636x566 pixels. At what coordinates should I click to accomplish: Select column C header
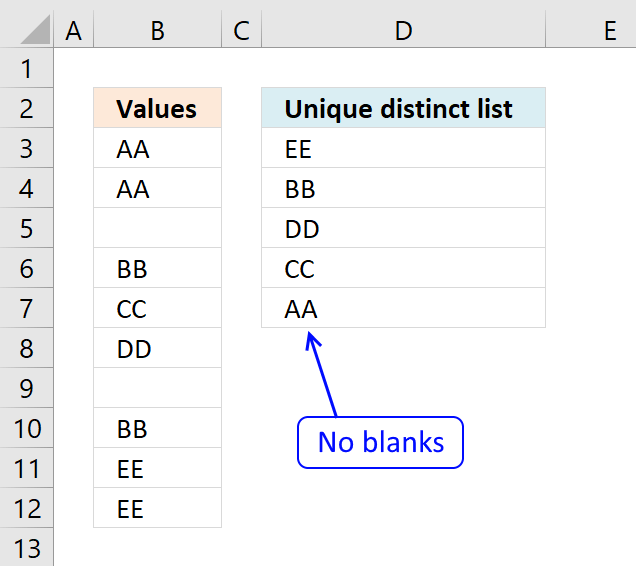(240, 31)
